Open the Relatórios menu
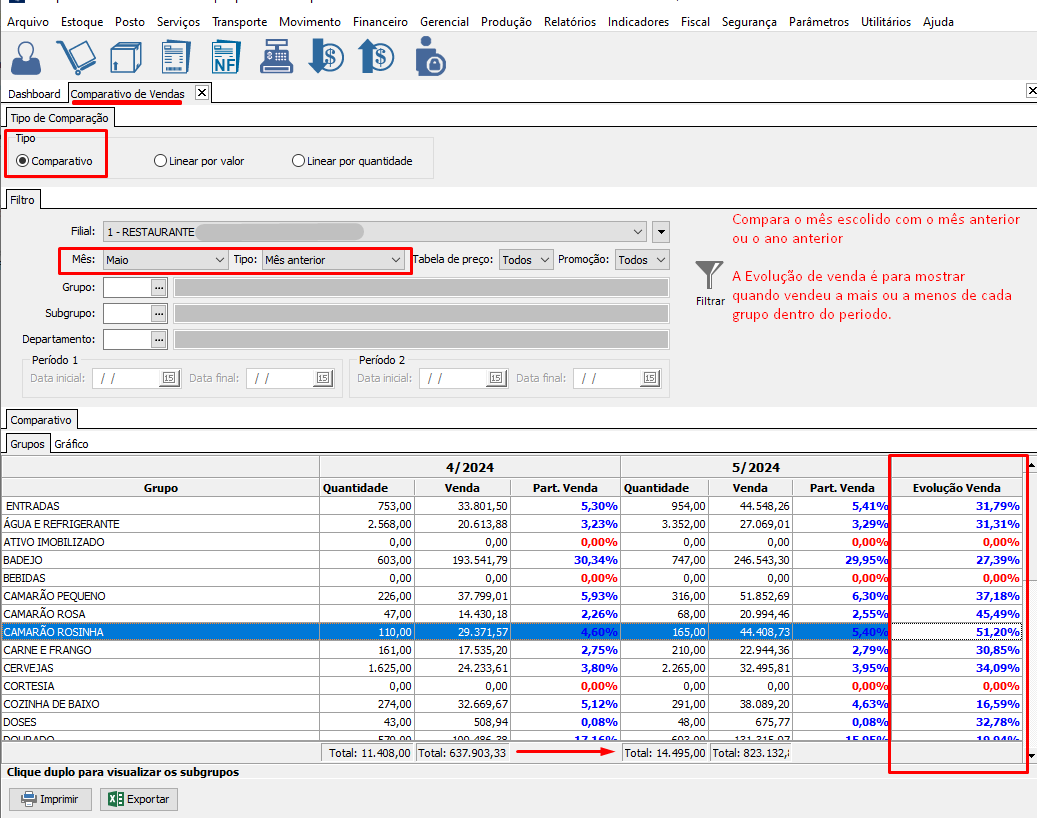Image resolution: width=1037 pixels, height=818 pixels. [x=569, y=22]
